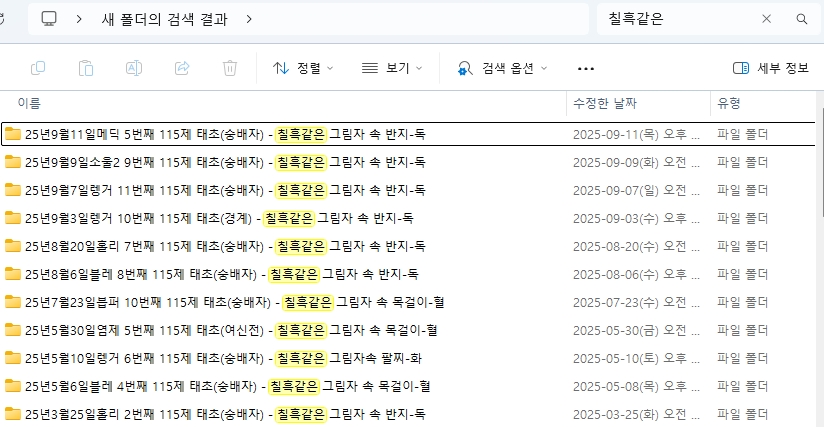Open the 정렬 sort dropdown
This screenshot has height=427, width=824.
[303, 68]
